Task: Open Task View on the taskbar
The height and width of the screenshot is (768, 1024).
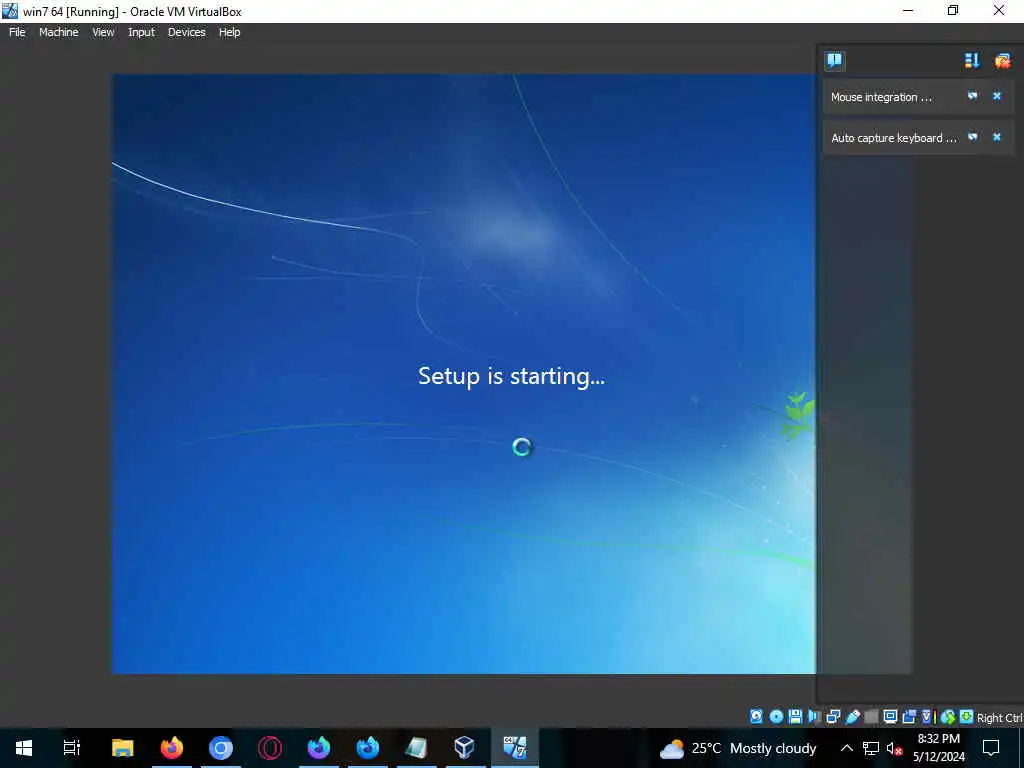Action: pyautogui.click(x=72, y=748)
